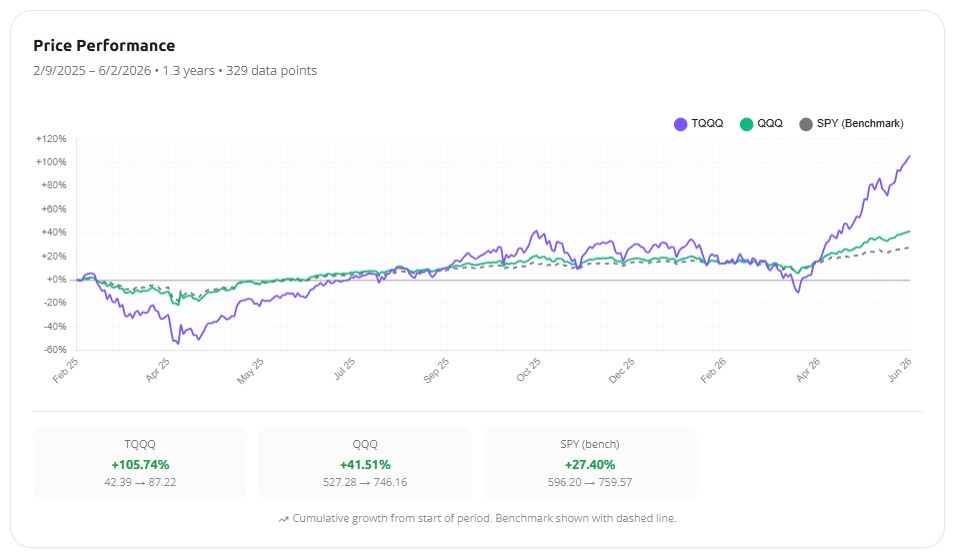Image resolution: width=955 pixels, height=560 pixels.
Task: Click the TQQQ line's final peak point
Action: tap(910, 156)
